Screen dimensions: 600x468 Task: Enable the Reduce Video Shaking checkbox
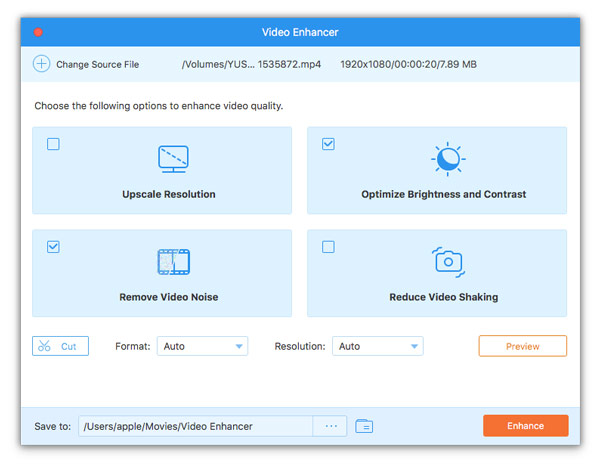click(328, 247)
